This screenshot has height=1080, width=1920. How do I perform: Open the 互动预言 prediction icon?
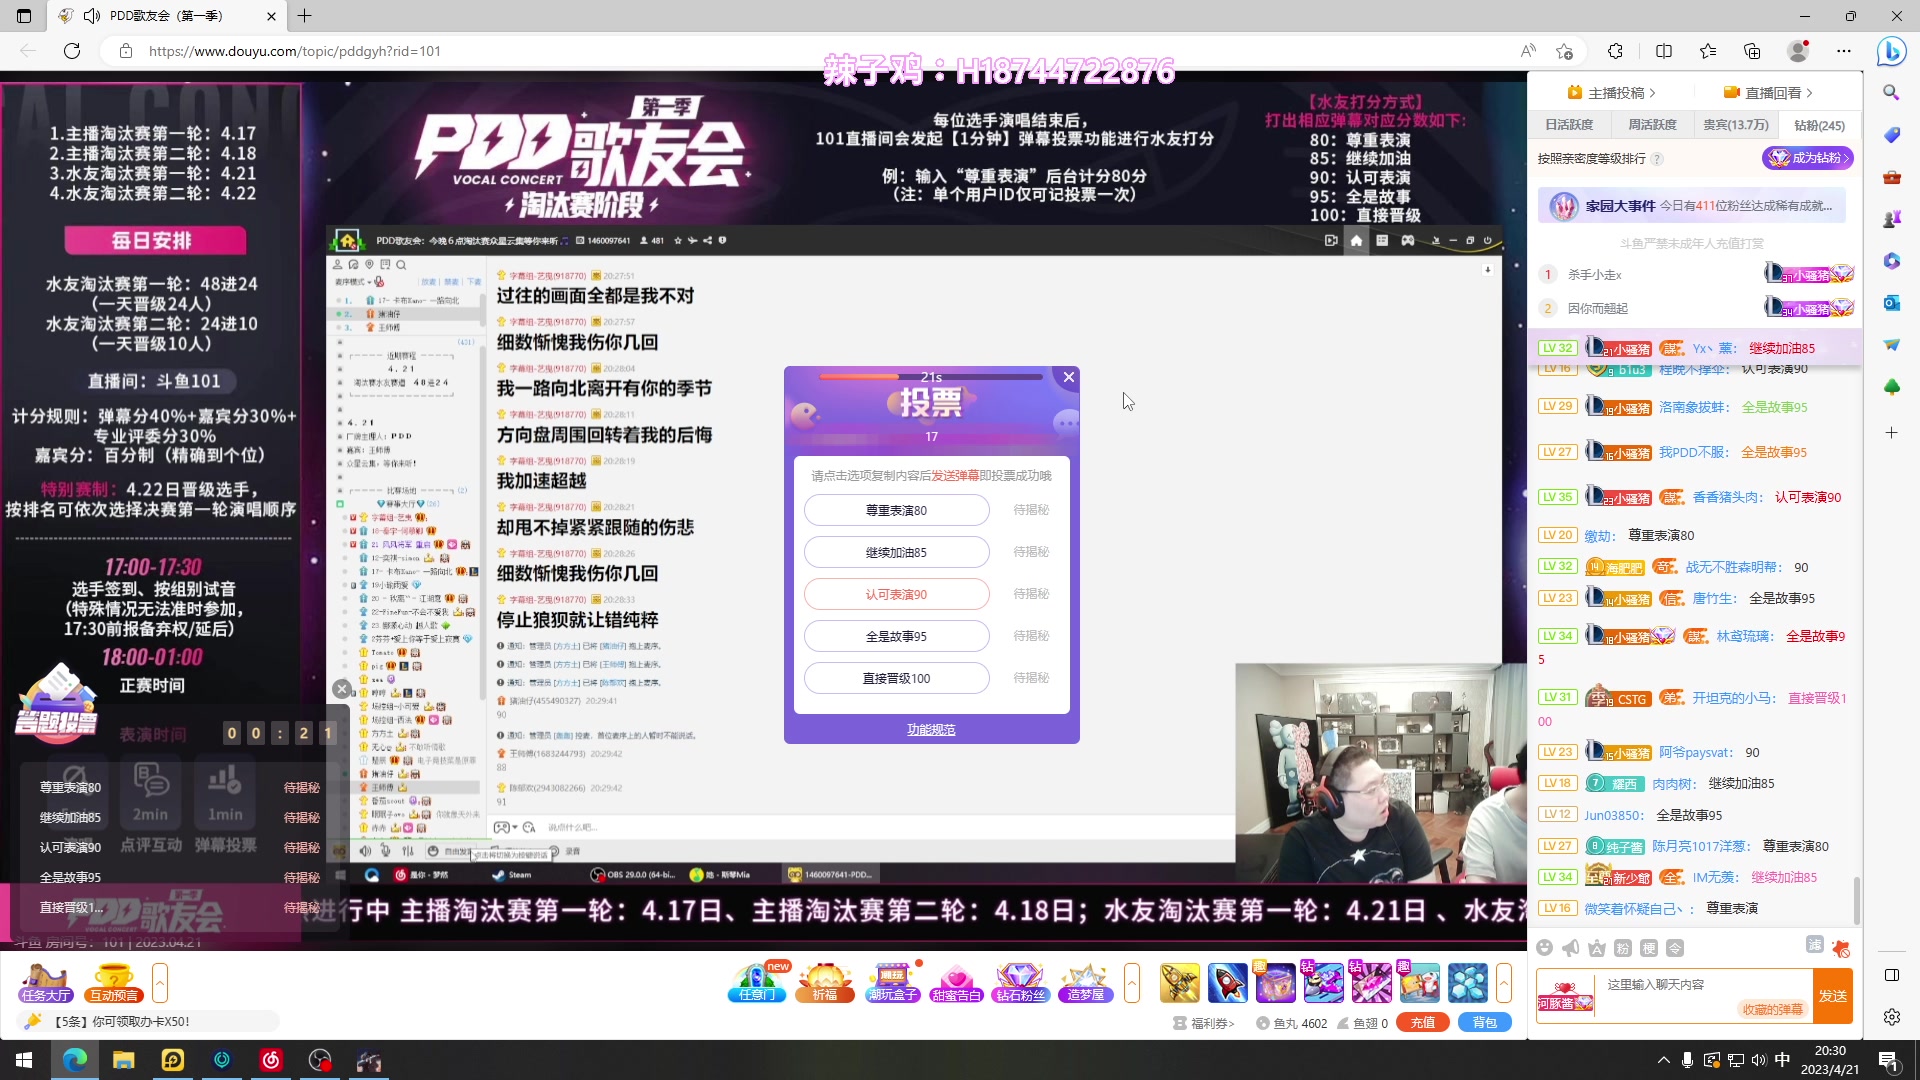click(x=114, y=983)
